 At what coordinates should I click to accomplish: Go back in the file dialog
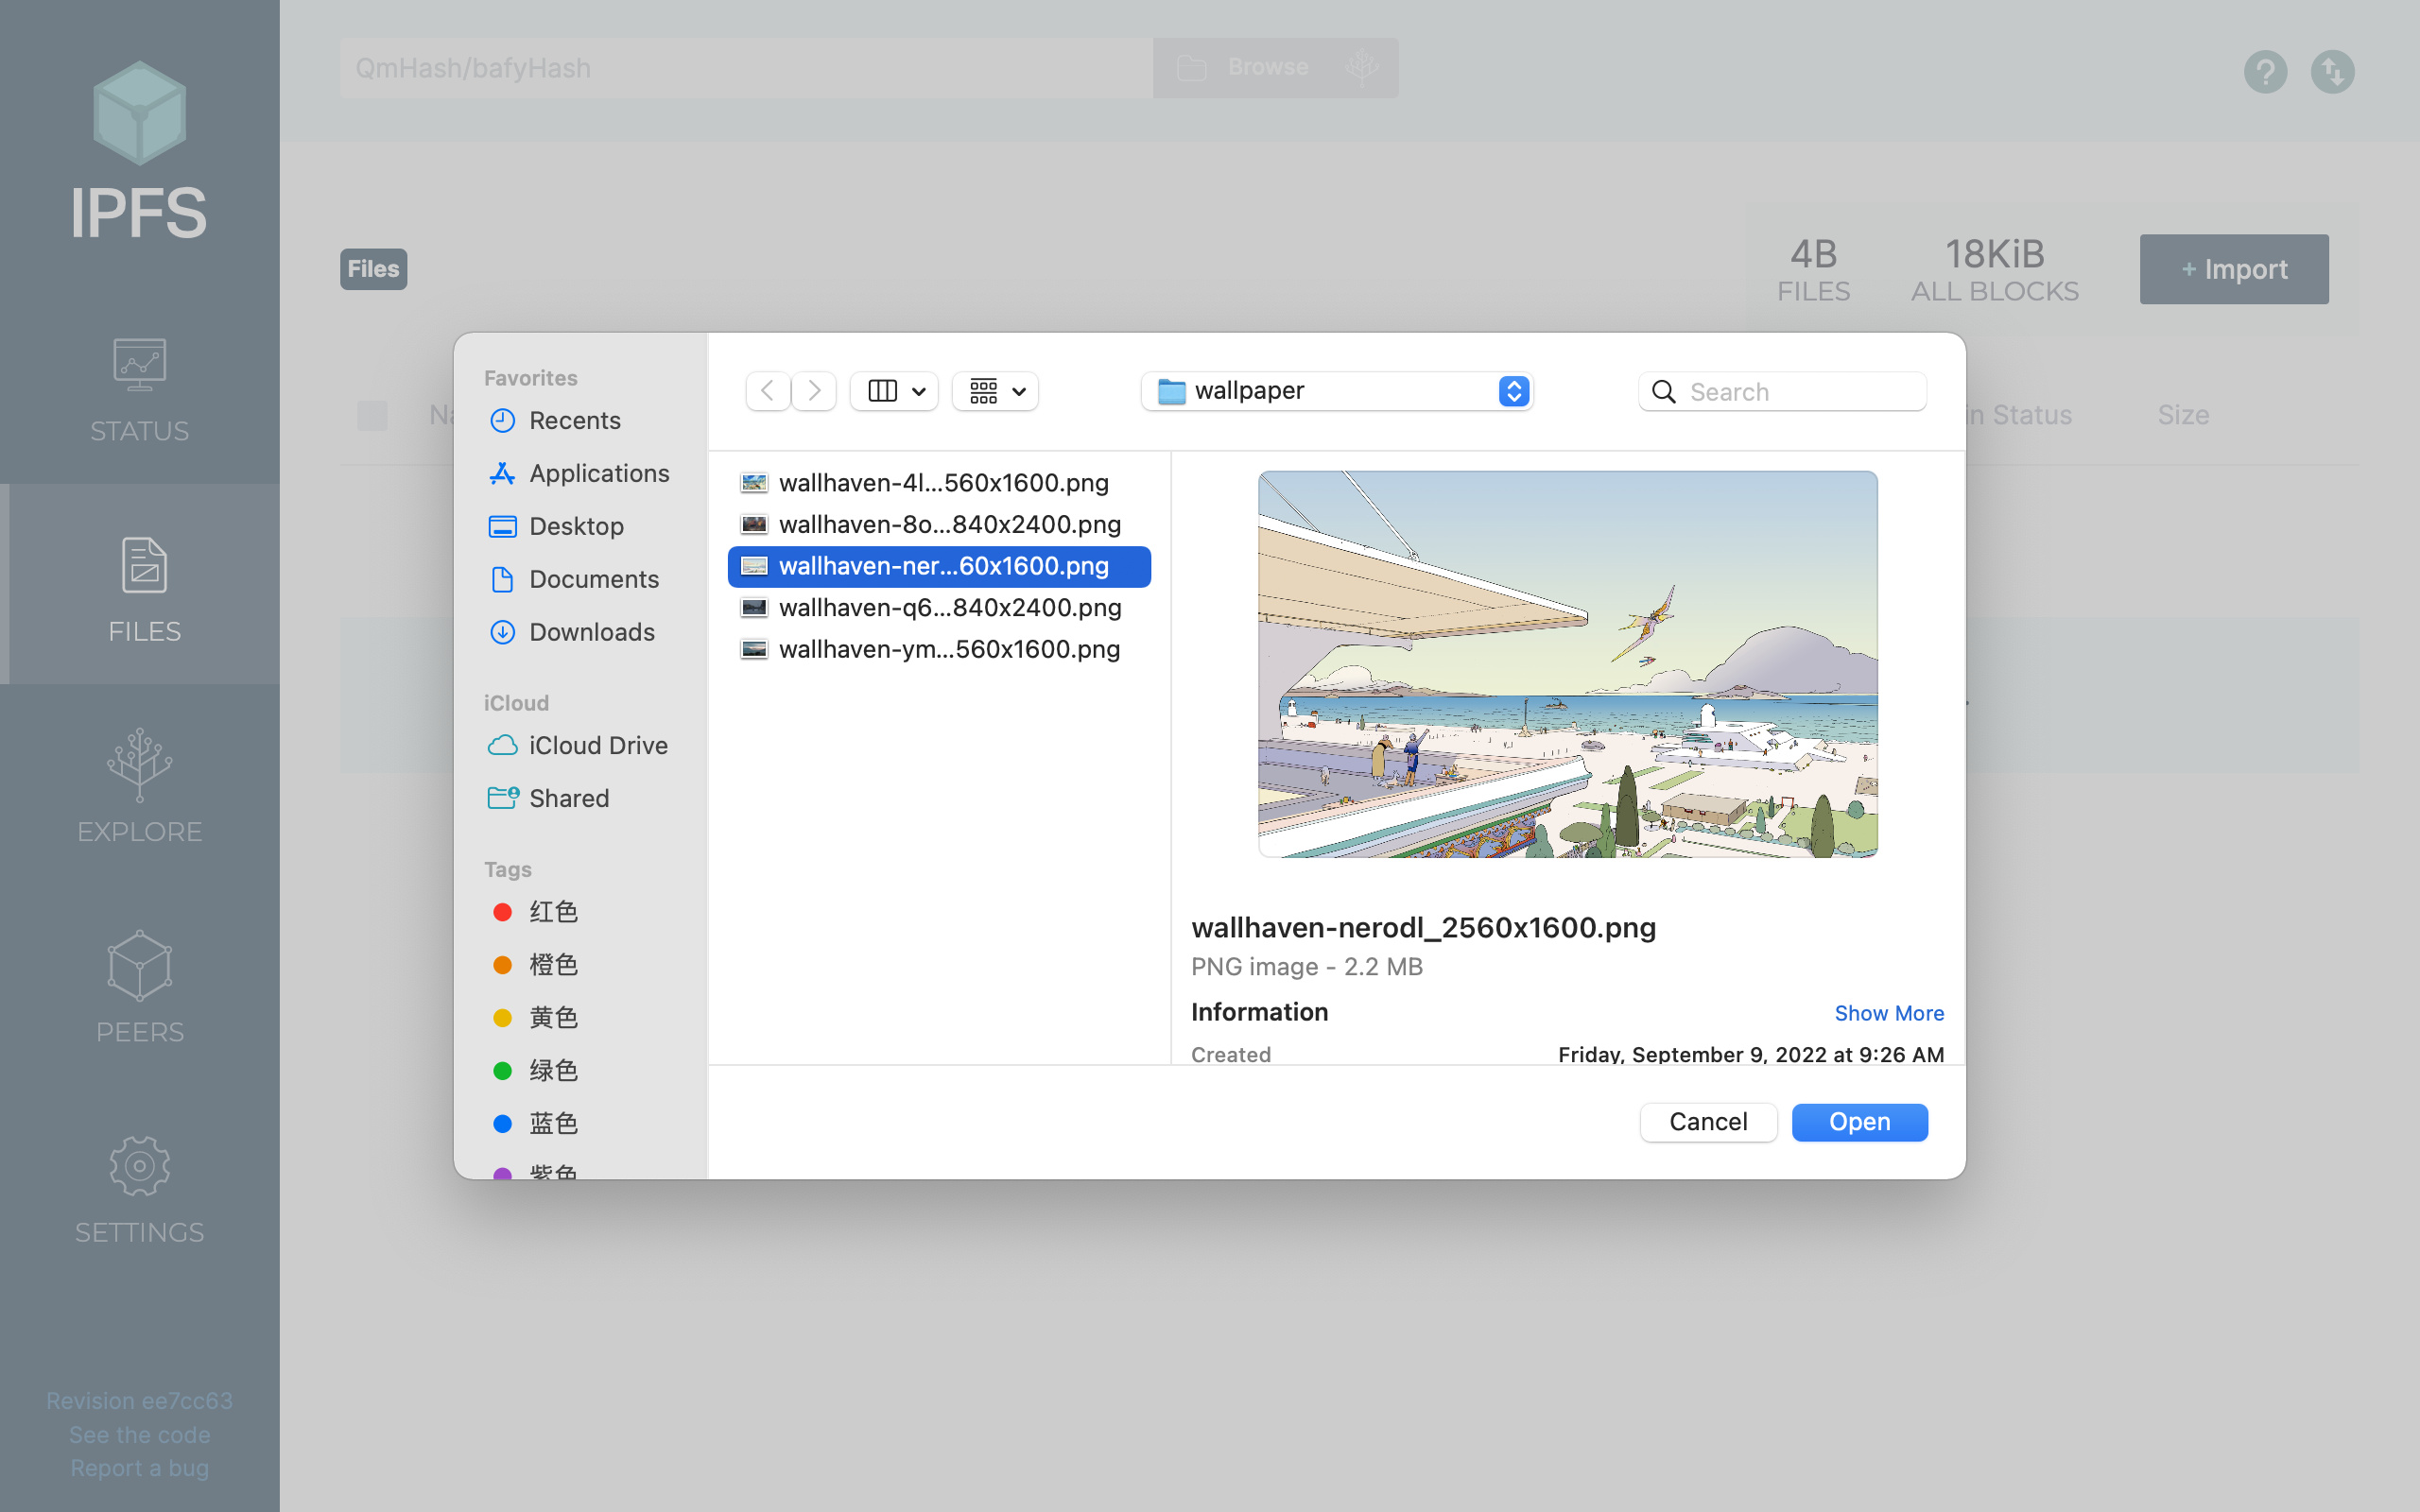pos(768,391)
